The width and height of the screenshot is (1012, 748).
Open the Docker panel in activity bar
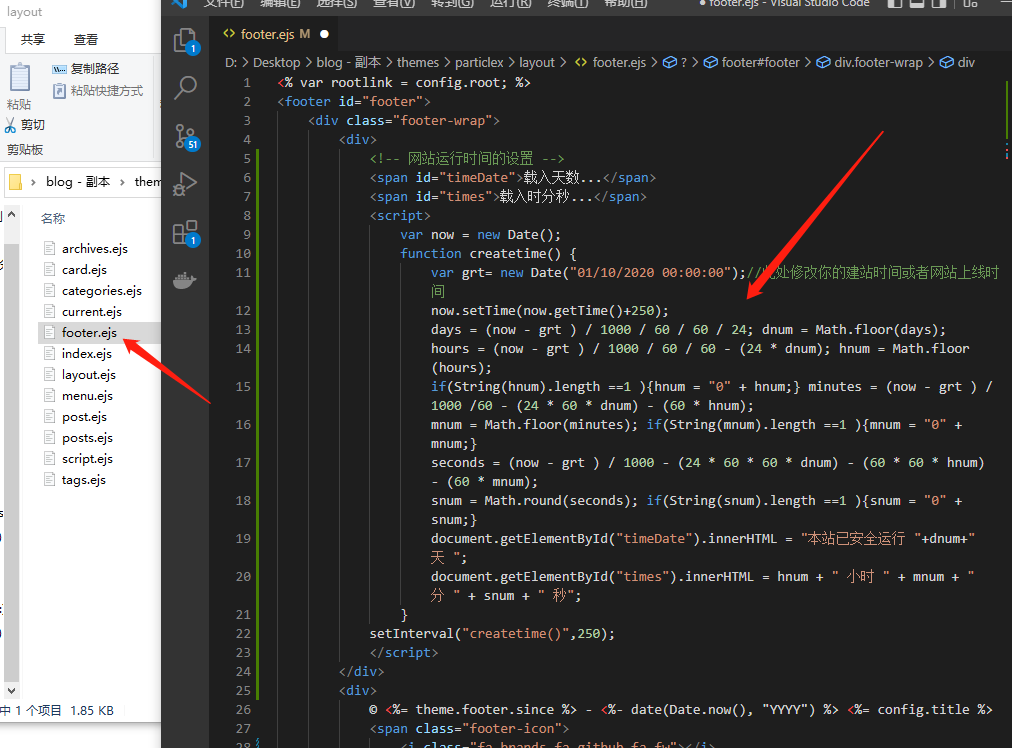pos(185,281)
